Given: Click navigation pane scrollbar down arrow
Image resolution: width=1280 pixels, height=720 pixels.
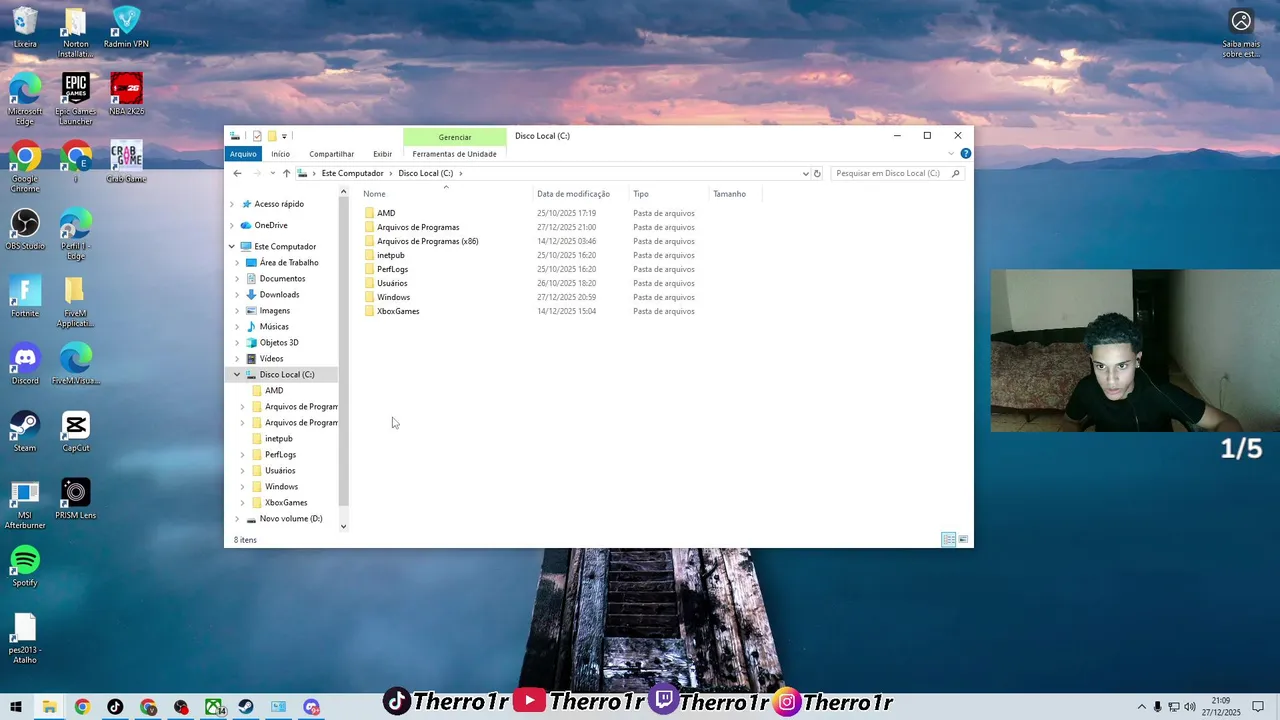Looking at the screenshot, I should [x=344, y=526].
